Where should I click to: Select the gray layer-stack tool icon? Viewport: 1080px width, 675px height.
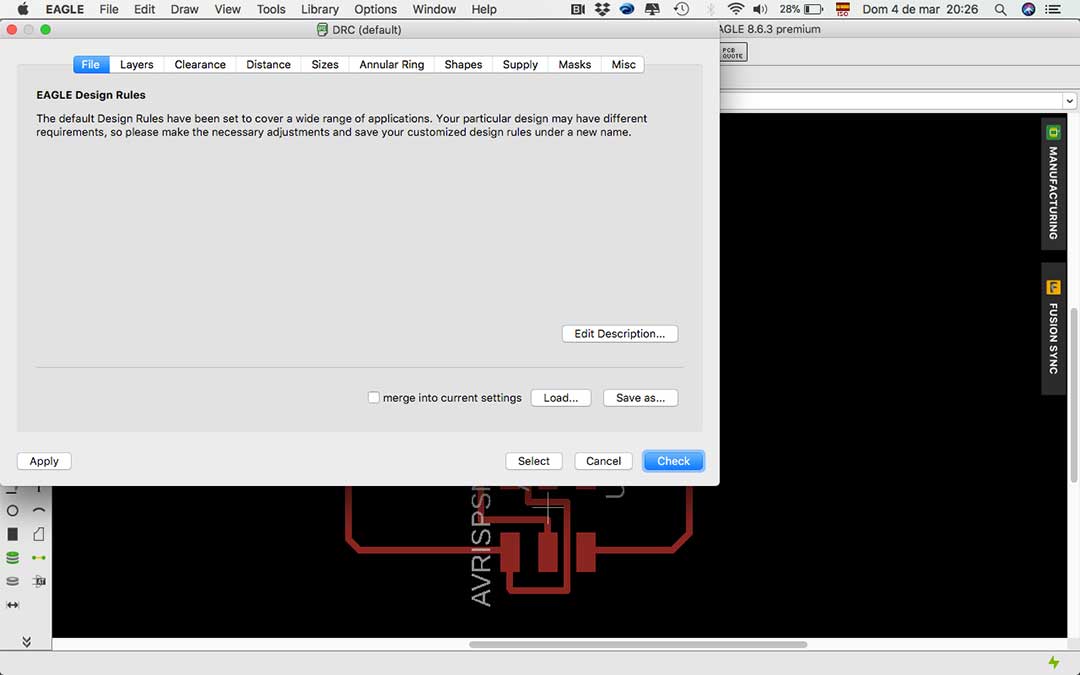pos(12,581)
